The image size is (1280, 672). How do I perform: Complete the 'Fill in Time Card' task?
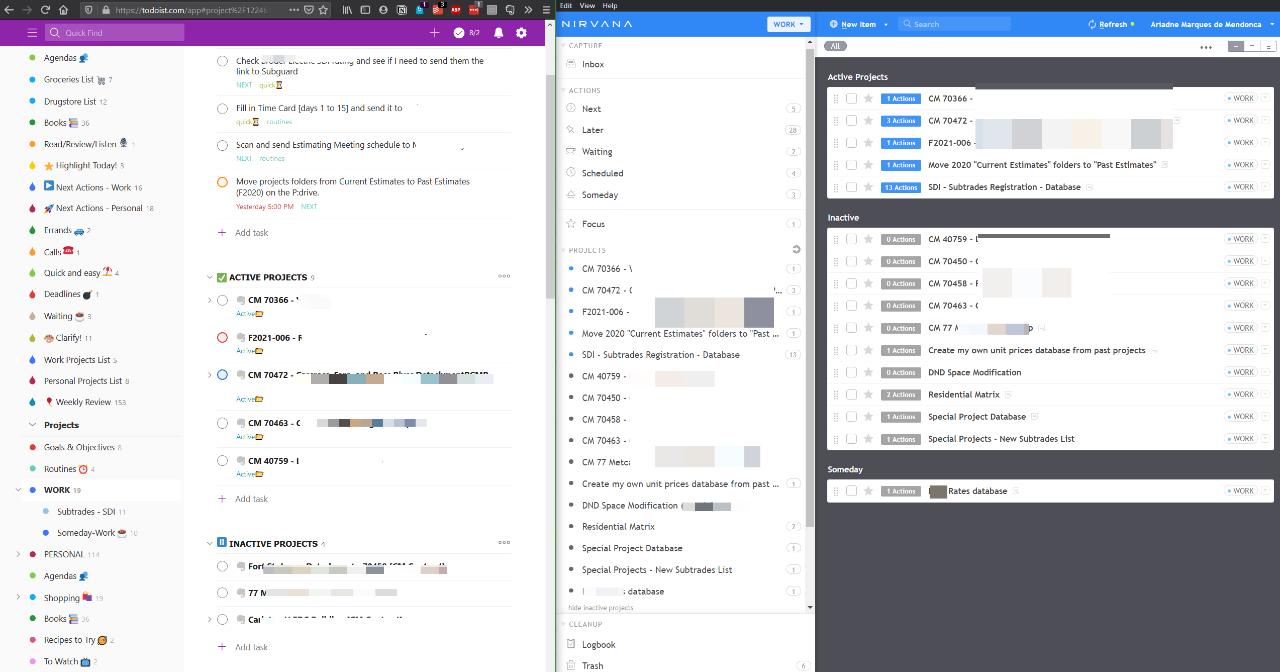click(222, 109)
